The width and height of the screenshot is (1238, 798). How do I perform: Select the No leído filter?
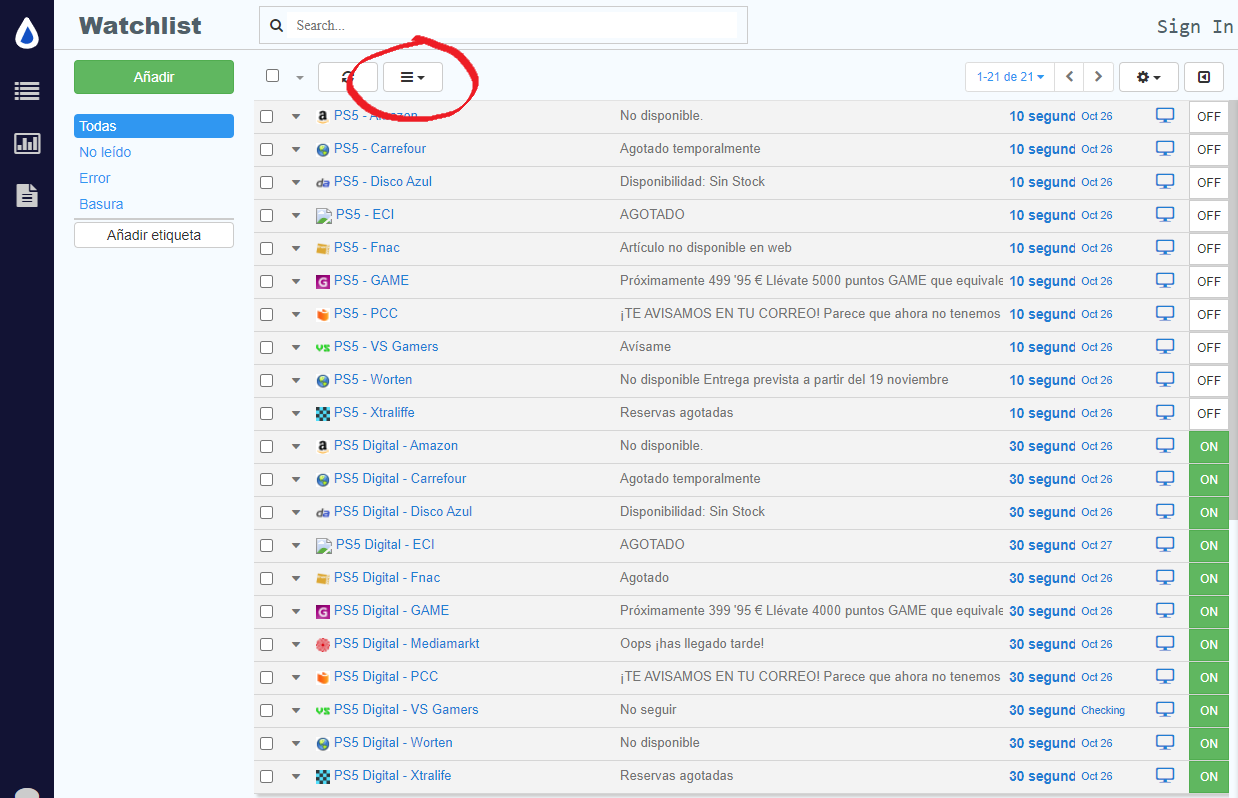click(105, 152)
